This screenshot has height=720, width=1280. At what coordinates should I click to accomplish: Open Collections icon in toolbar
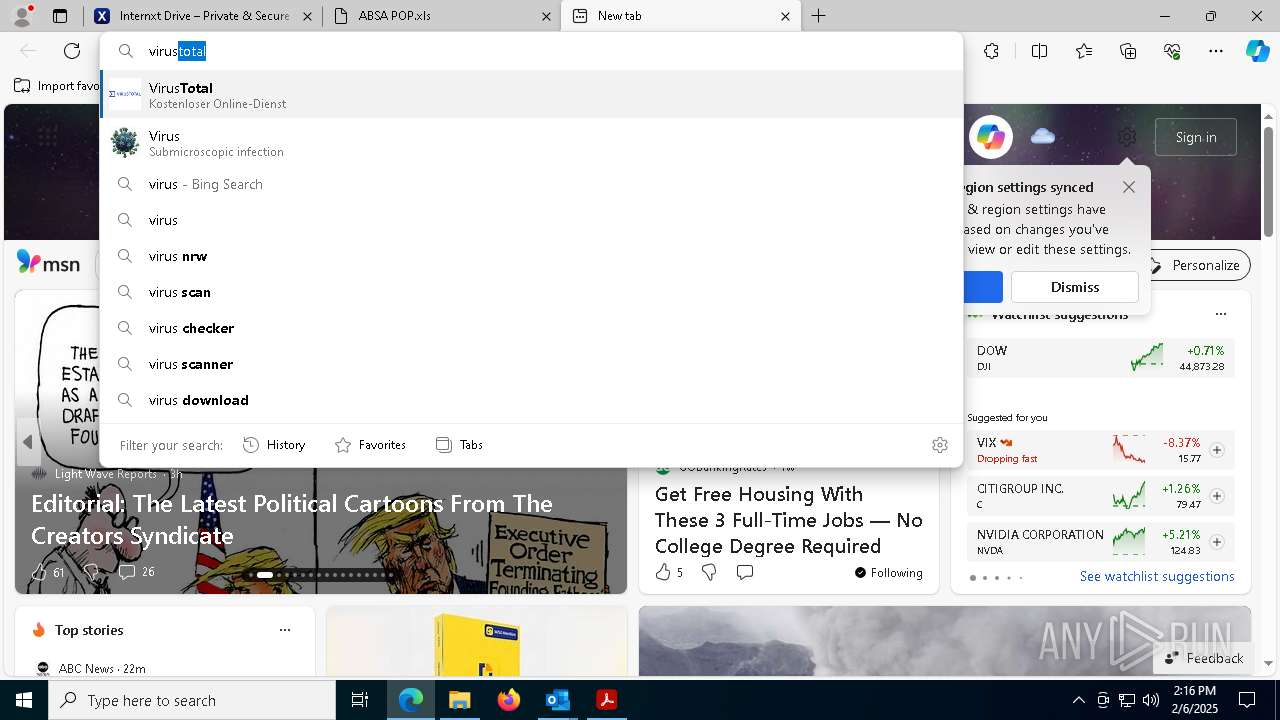[x=1128, y=51]
